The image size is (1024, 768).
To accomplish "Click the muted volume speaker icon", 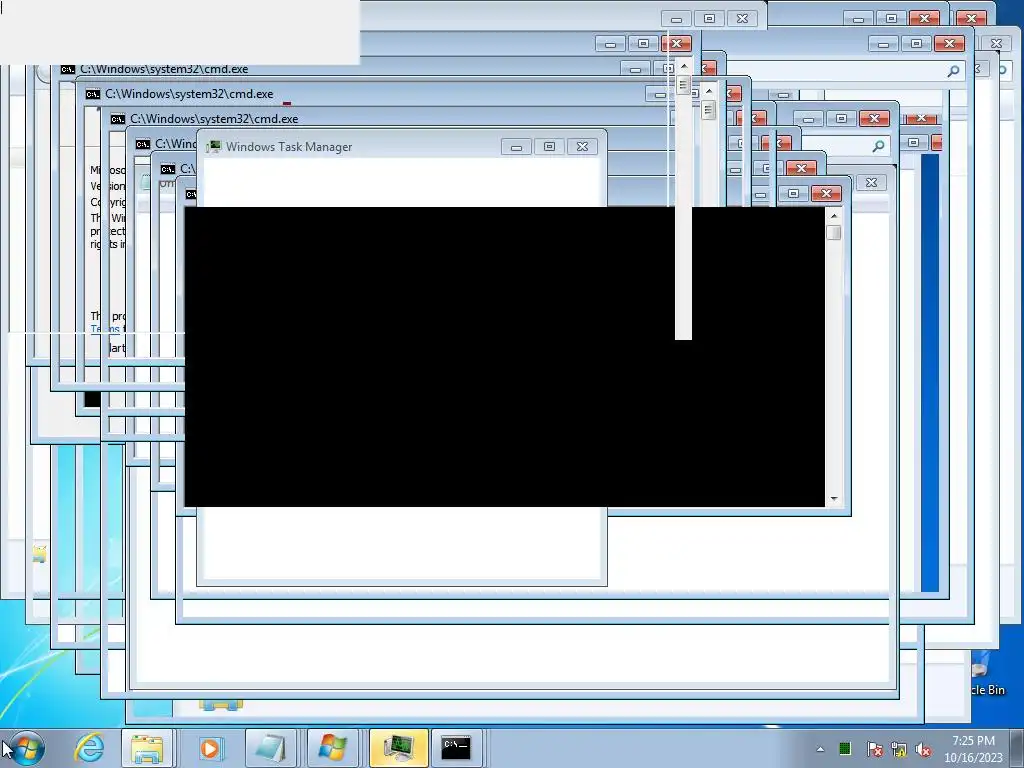I will [923, 749].
